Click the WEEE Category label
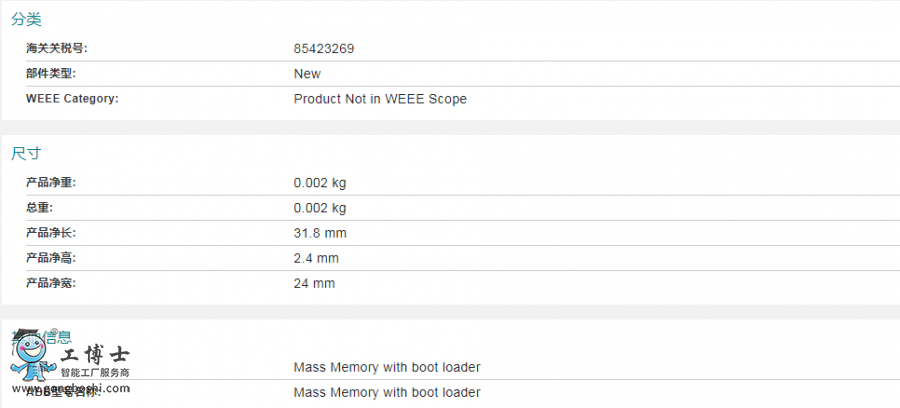Screen dimensions: 900x408 (72, 99)
